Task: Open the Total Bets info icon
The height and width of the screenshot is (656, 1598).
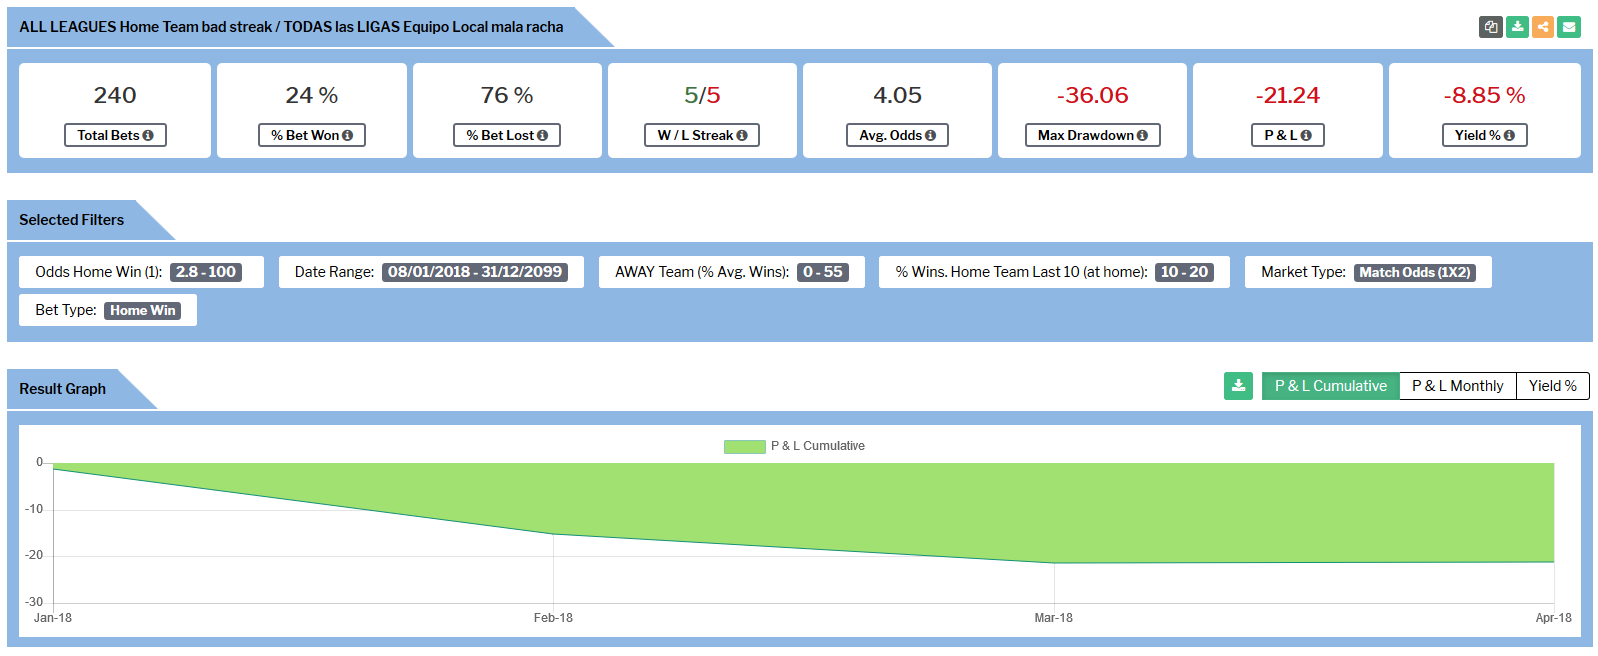Action: point(148,135)
